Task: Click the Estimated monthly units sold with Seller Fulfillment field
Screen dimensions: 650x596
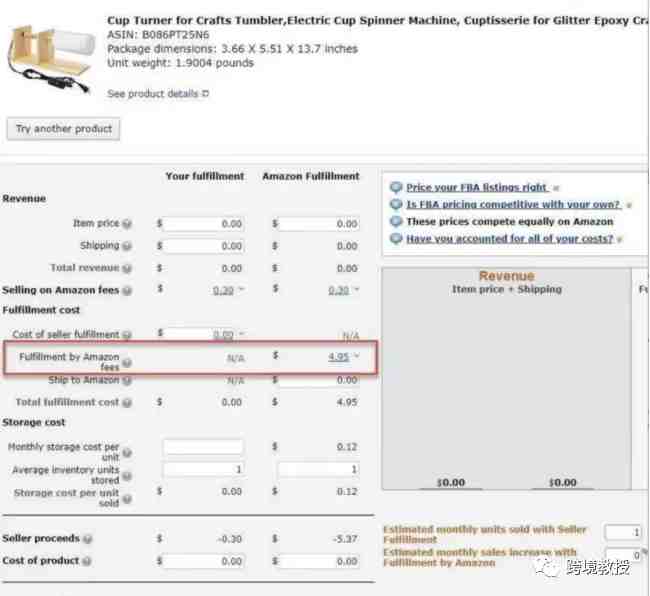Action: (623, 532)
